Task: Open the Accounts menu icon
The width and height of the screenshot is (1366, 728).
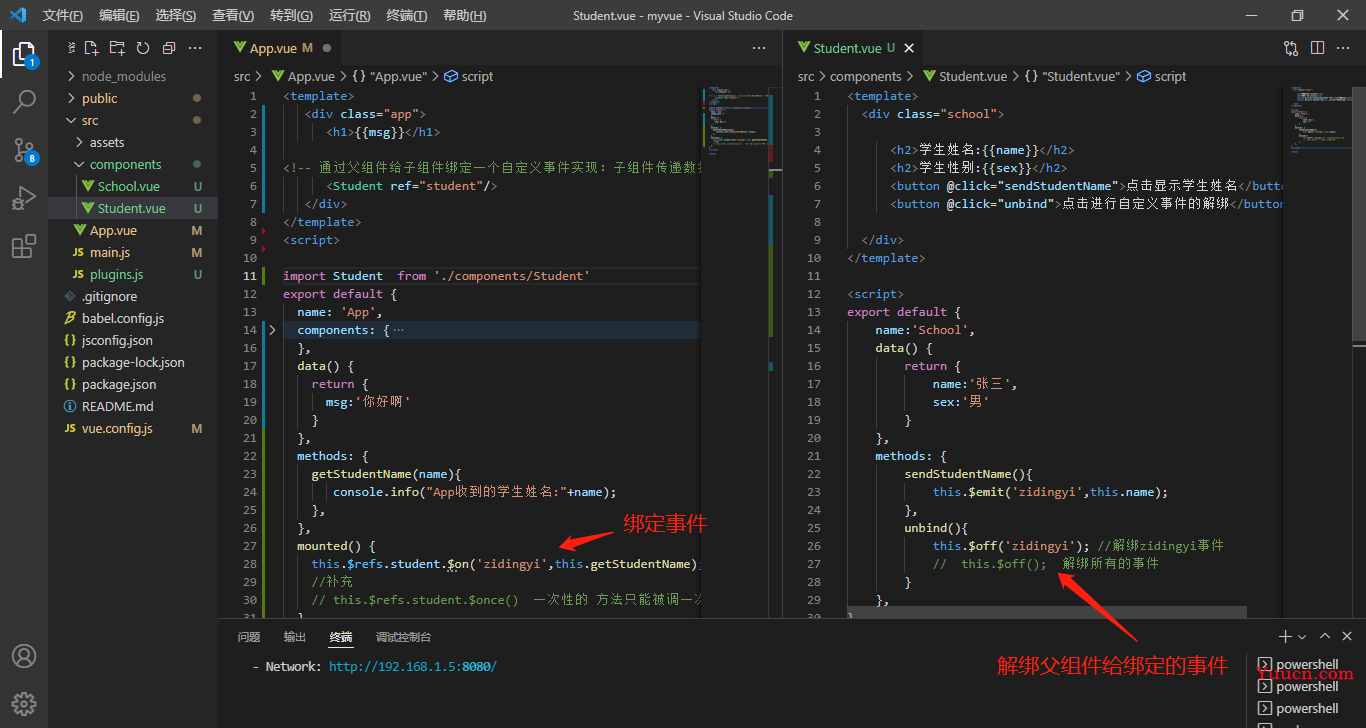Action: (24, 656)
